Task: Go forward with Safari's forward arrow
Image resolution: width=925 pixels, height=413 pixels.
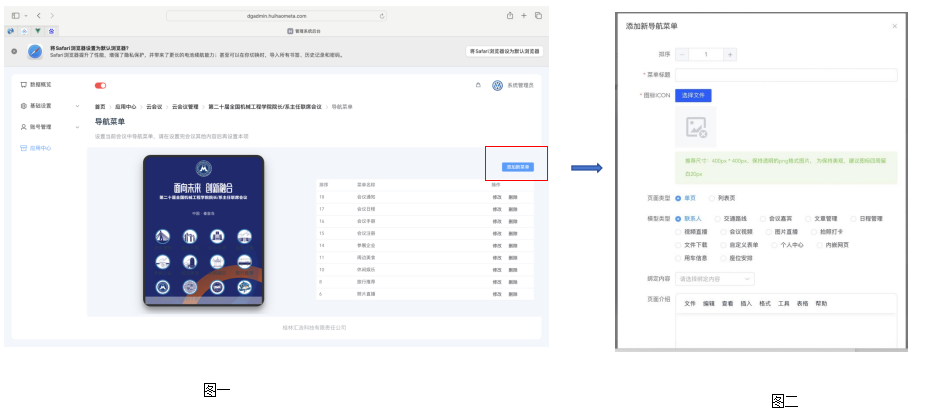Action: pos(52,16)
